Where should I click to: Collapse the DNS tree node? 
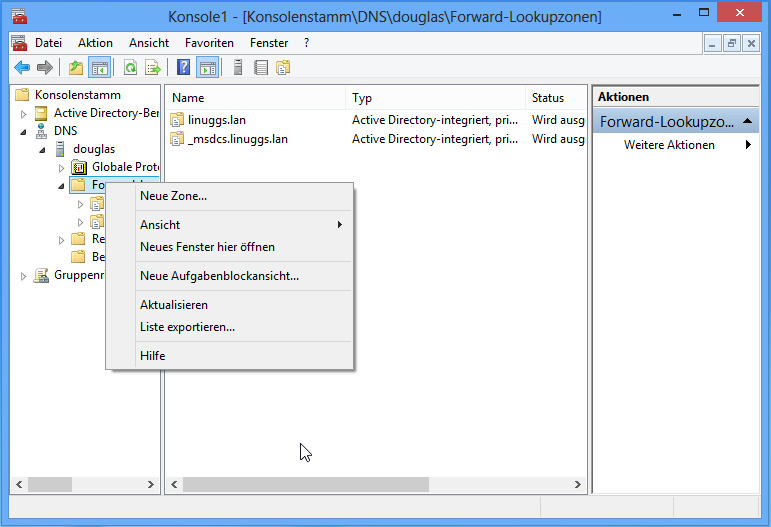click(x=24, y=132)
